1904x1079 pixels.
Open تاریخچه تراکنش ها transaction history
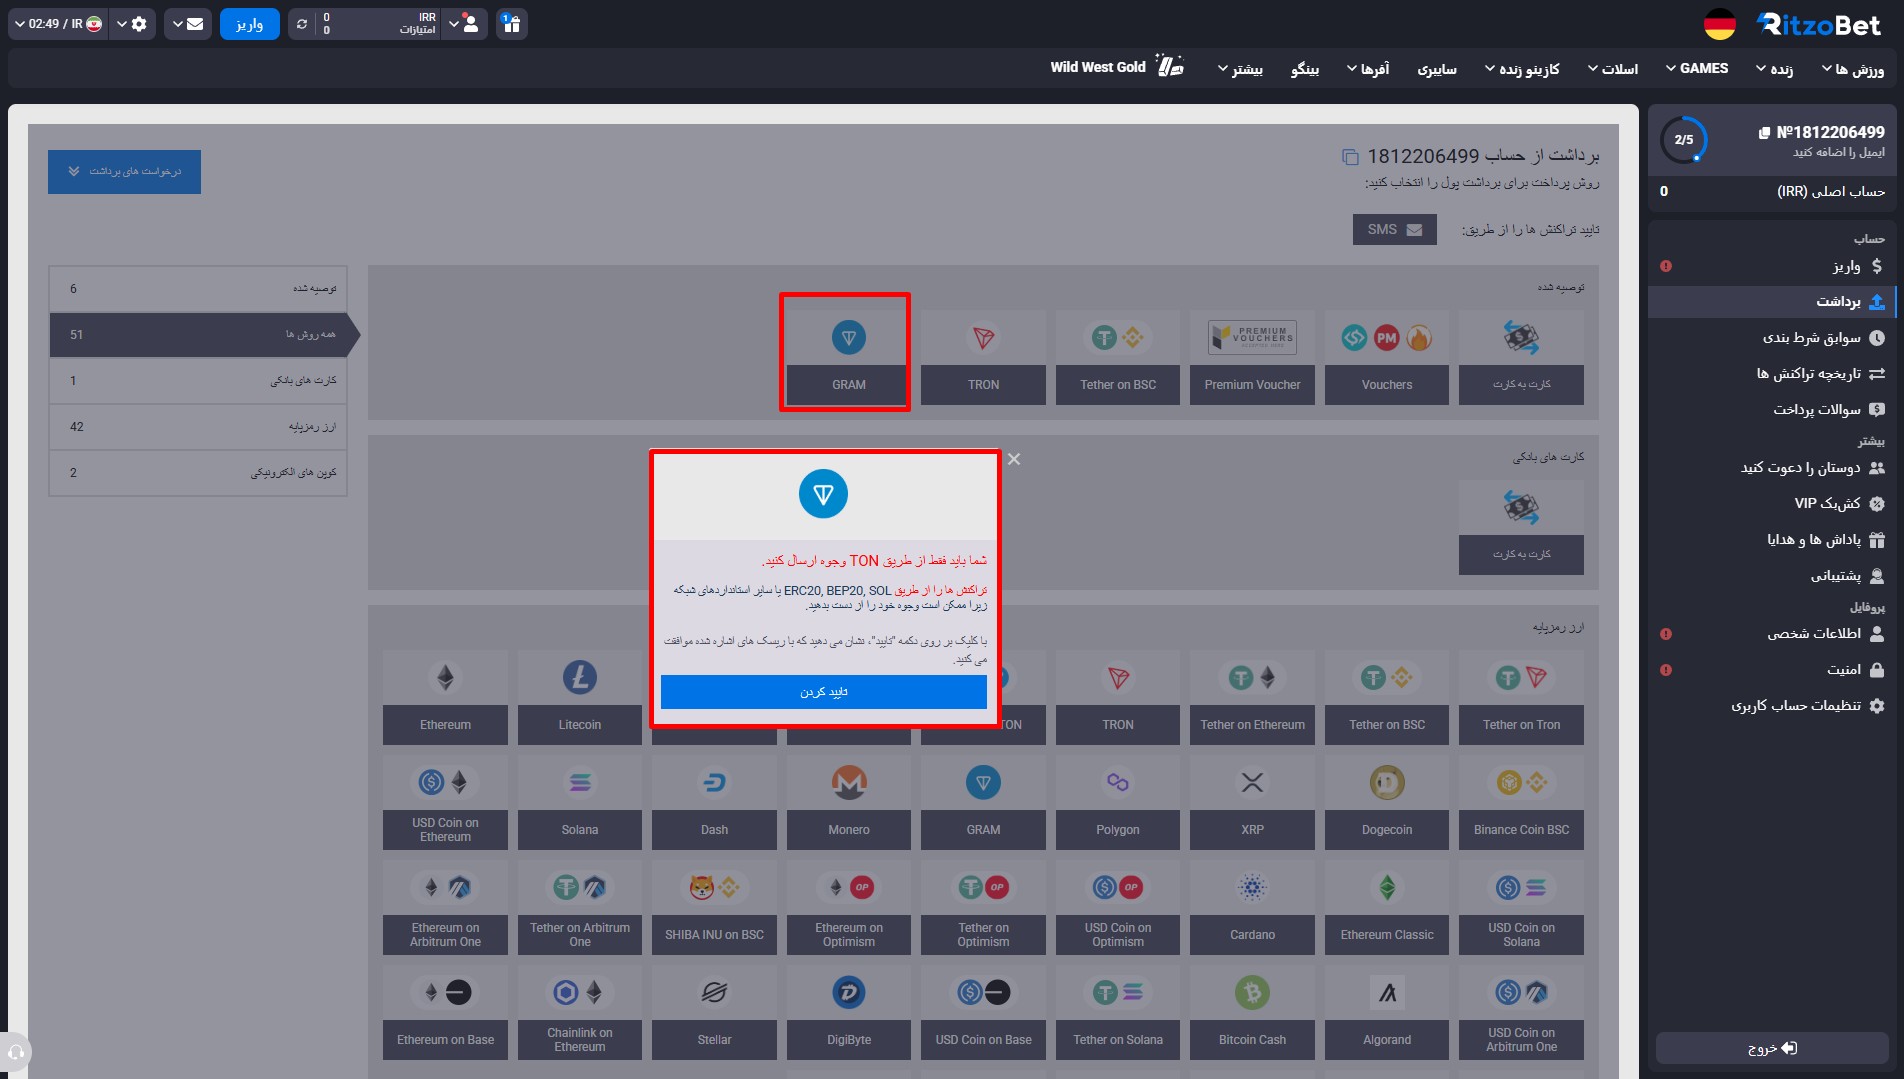(x=1772, y=374)
